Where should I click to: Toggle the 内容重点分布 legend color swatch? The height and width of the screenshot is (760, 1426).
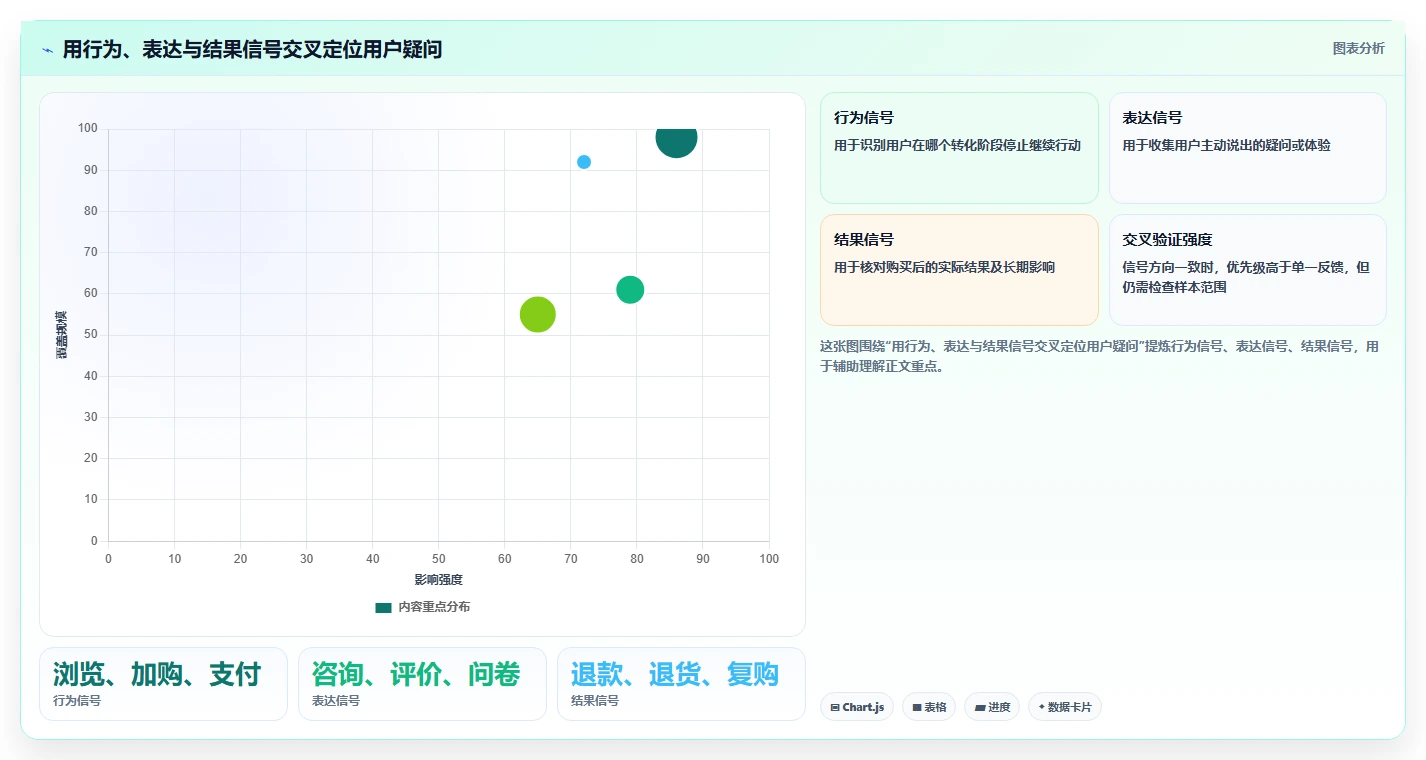point(383,607)
